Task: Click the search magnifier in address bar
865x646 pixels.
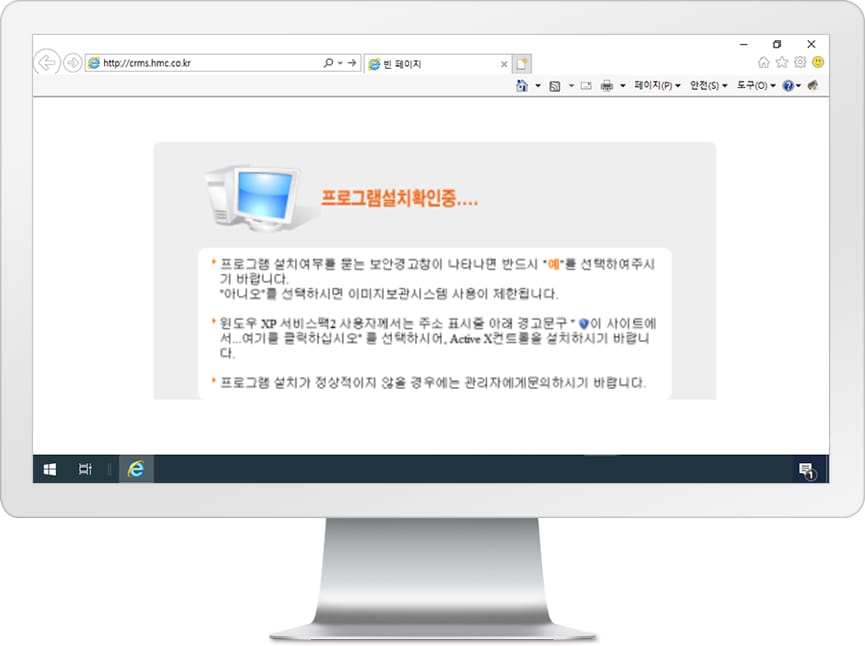Action: 328,63
